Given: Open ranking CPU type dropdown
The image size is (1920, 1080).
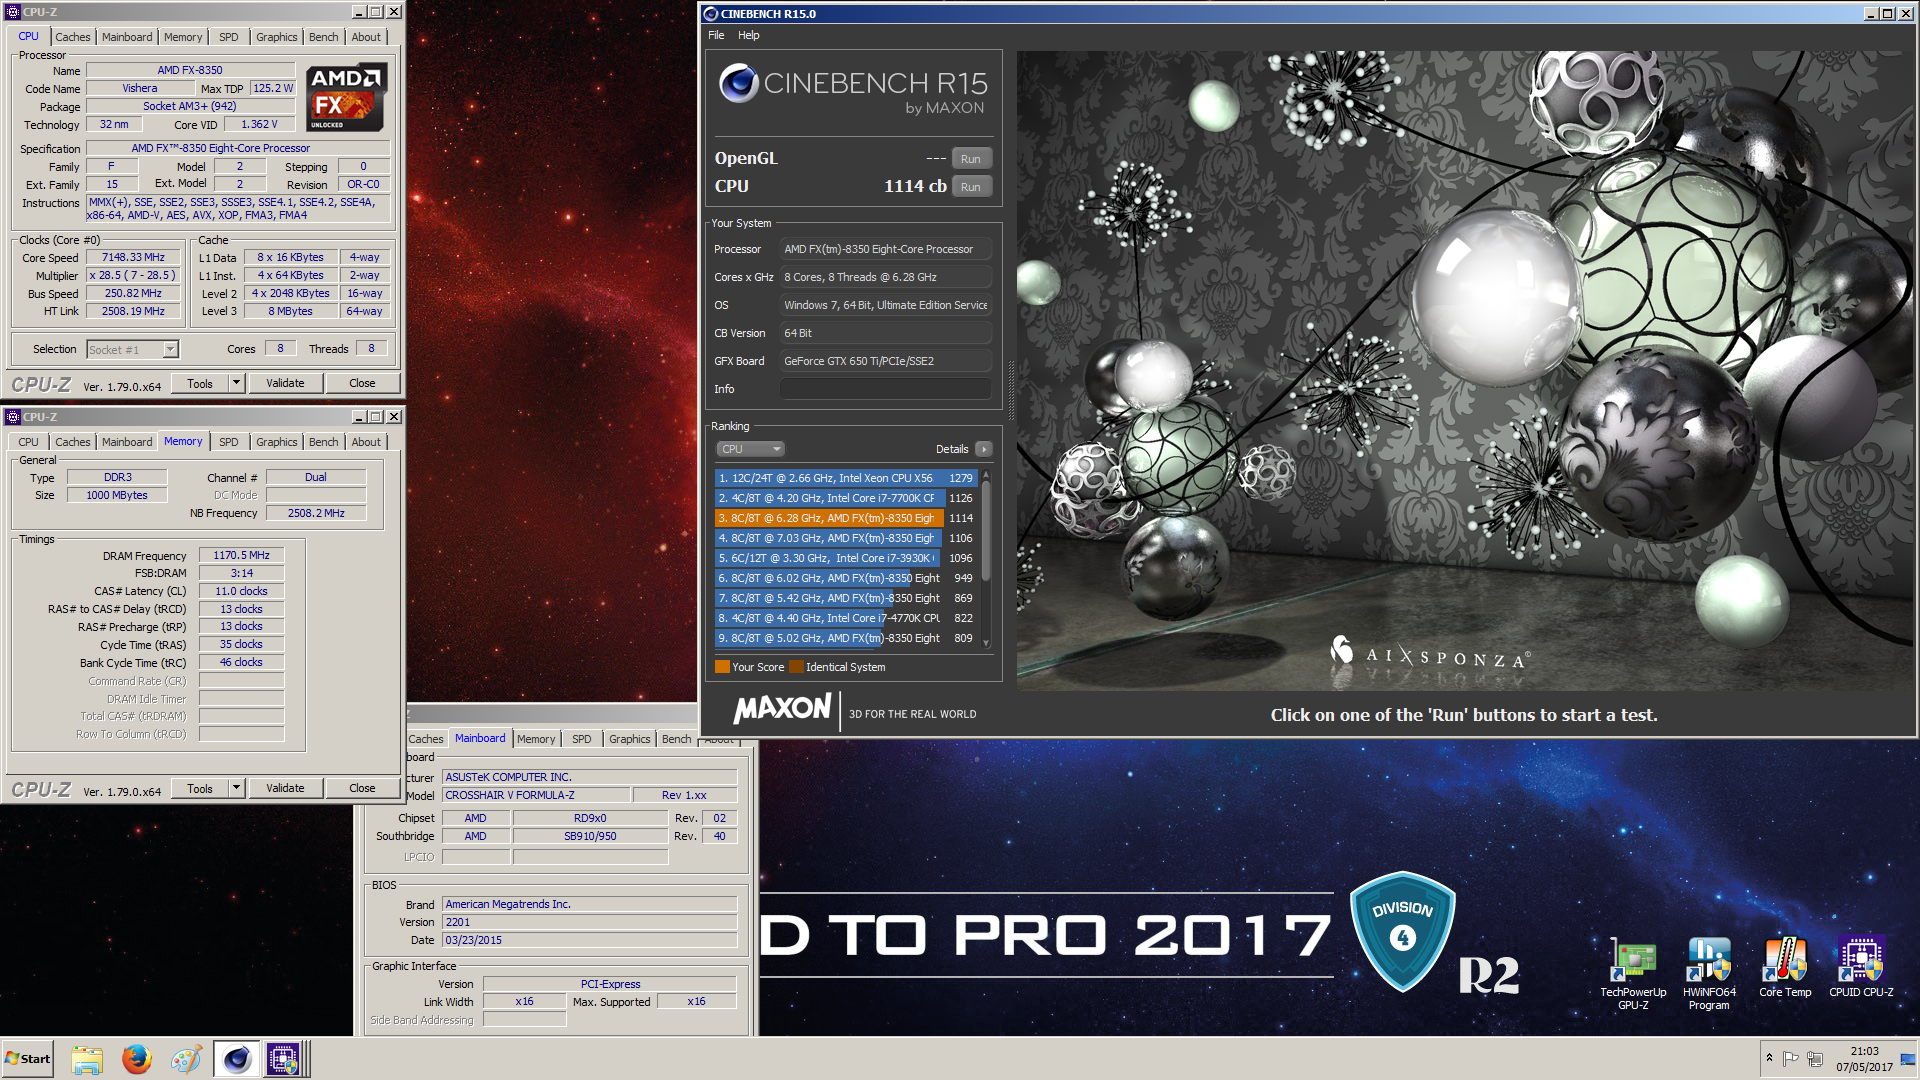Looking at the screenshot, I should 750,449.
